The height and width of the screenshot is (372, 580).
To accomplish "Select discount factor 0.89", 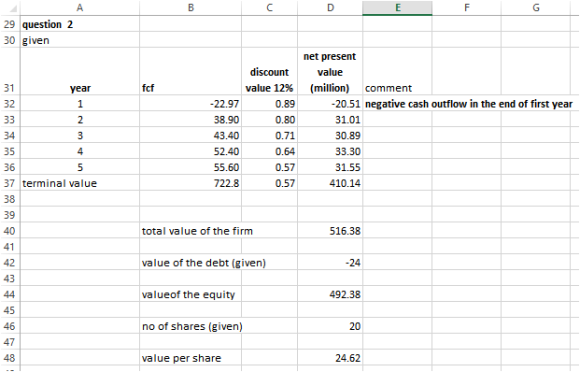I will pyautogui.click(x=270, y=104).
